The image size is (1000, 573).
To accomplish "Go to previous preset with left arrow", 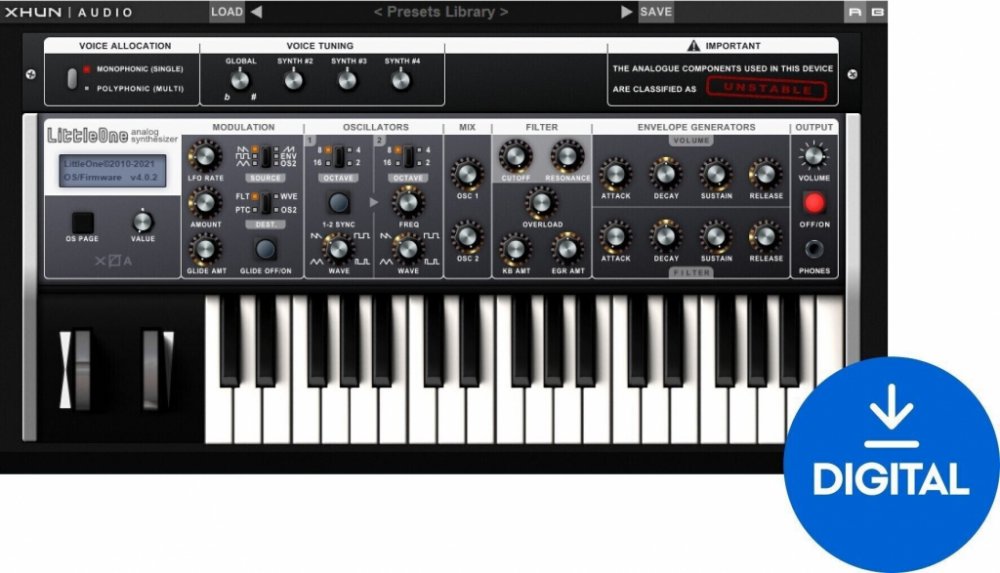I will 256,12.
